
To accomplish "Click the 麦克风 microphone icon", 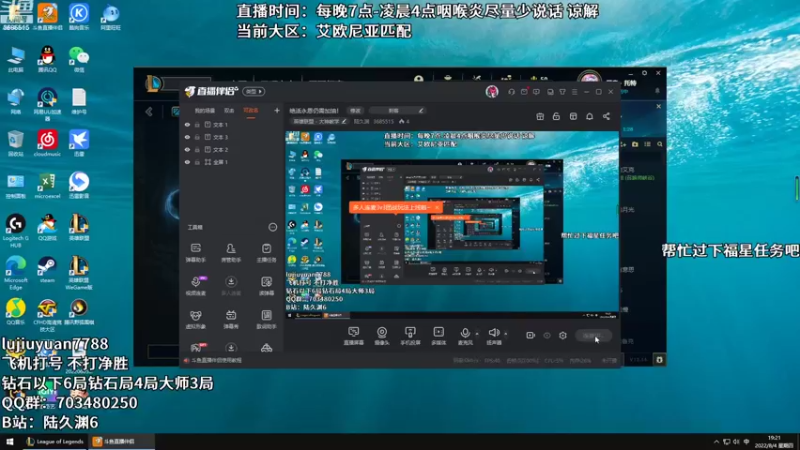I will click(x=465, y=334).
